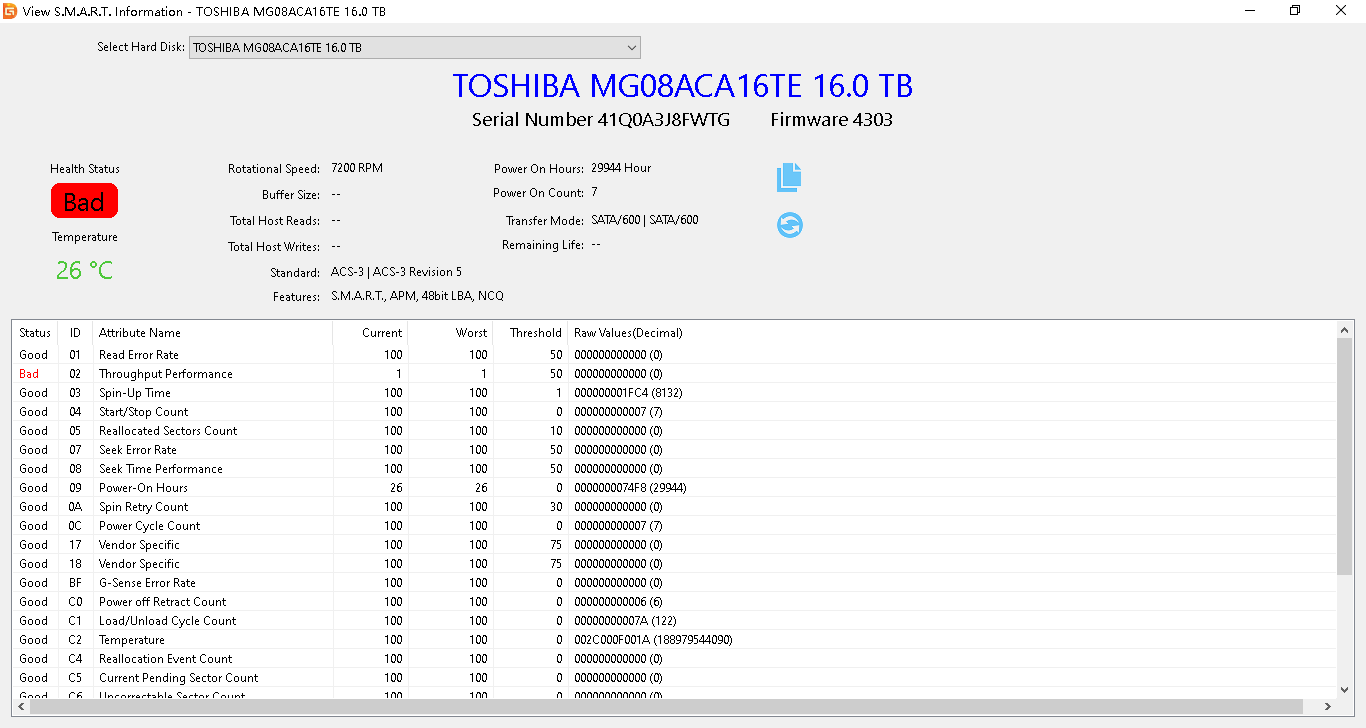Click the vertical scrollbar thumb in the table
The image size is (1366, 728).
click(1345, 456)
